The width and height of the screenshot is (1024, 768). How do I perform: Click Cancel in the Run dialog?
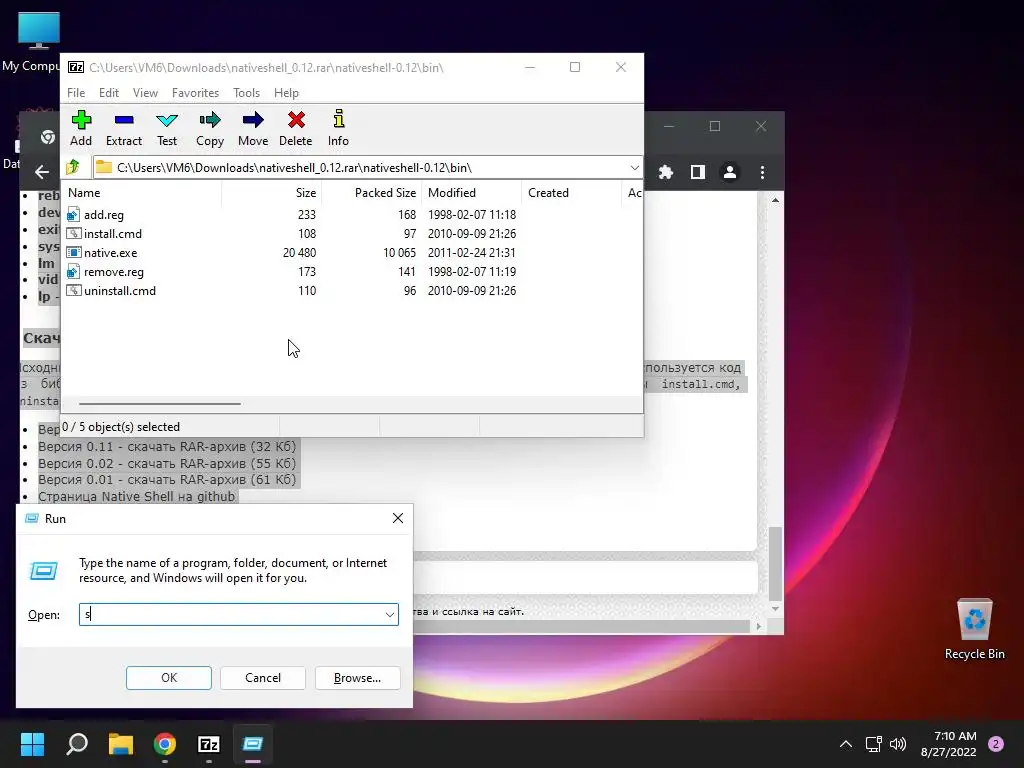263,678
